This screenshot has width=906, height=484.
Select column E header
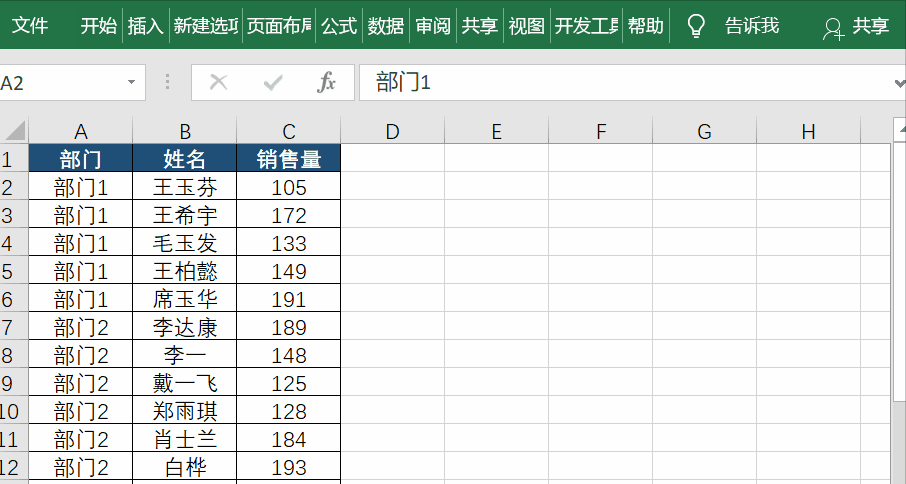coord(497,131)
